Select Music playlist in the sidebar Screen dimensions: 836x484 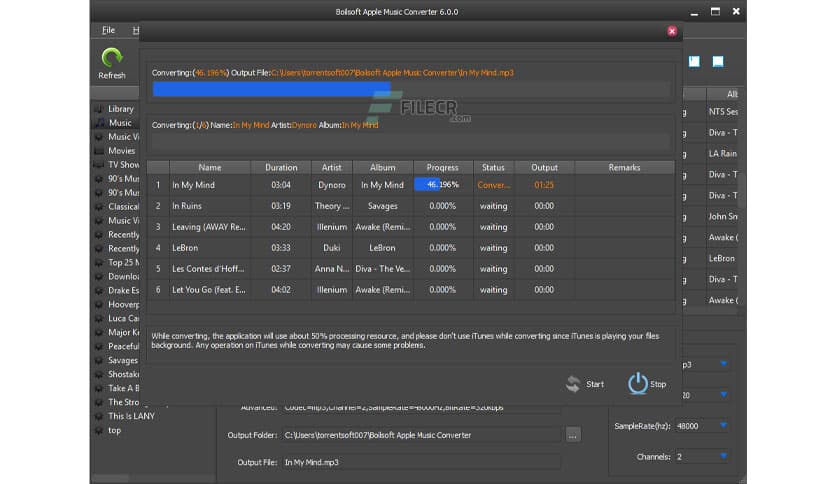(120, 123)
